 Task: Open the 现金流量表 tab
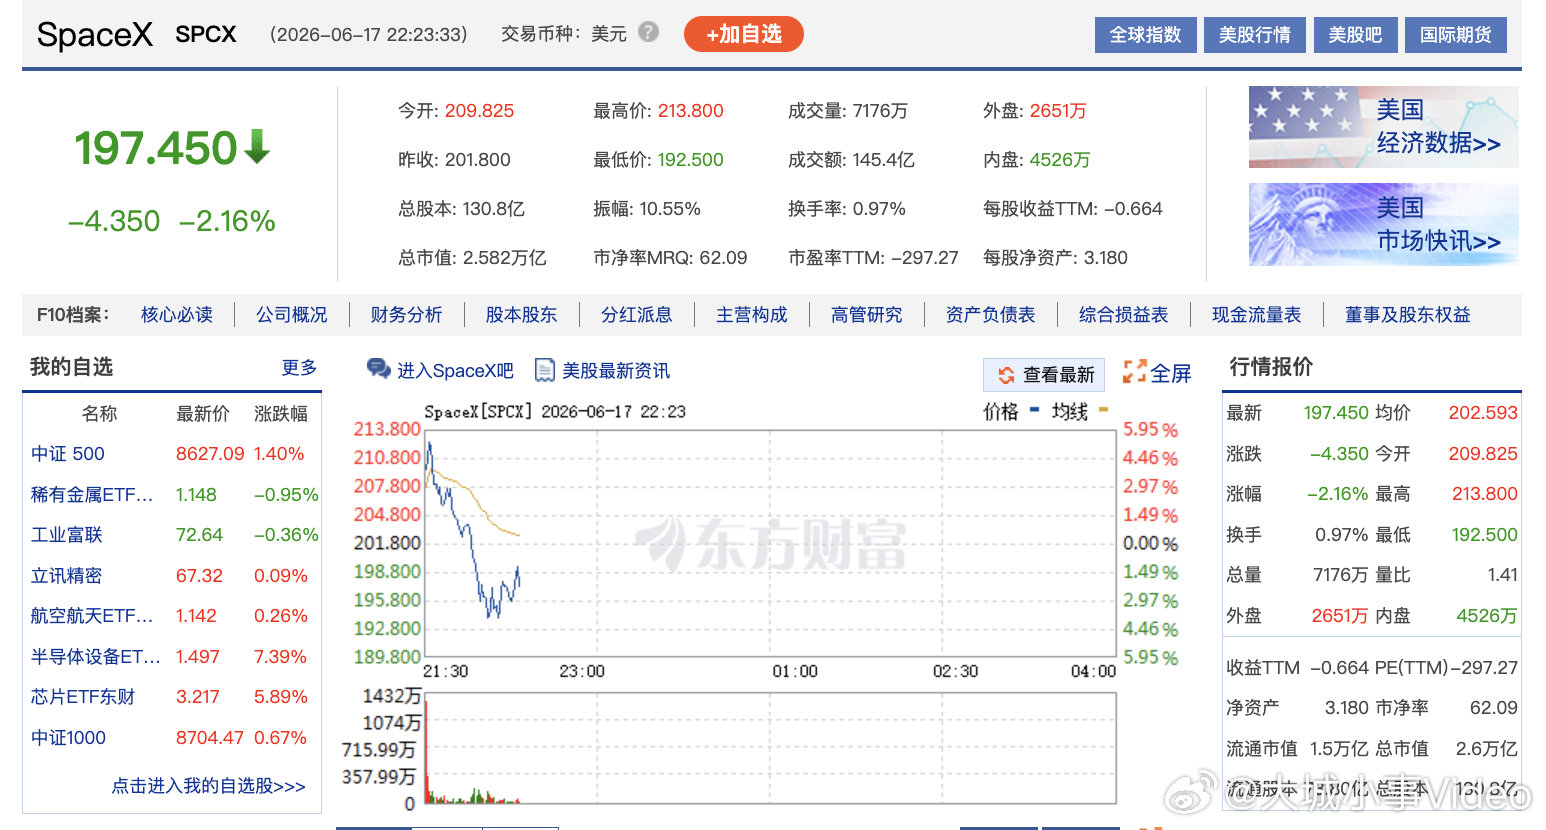tap(1257, 315)
